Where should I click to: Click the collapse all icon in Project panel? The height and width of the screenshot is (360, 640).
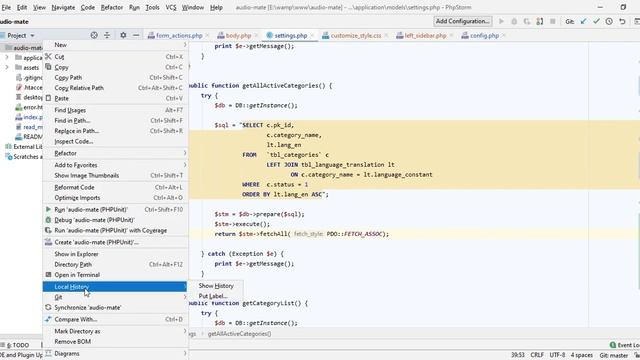[107, 35]
